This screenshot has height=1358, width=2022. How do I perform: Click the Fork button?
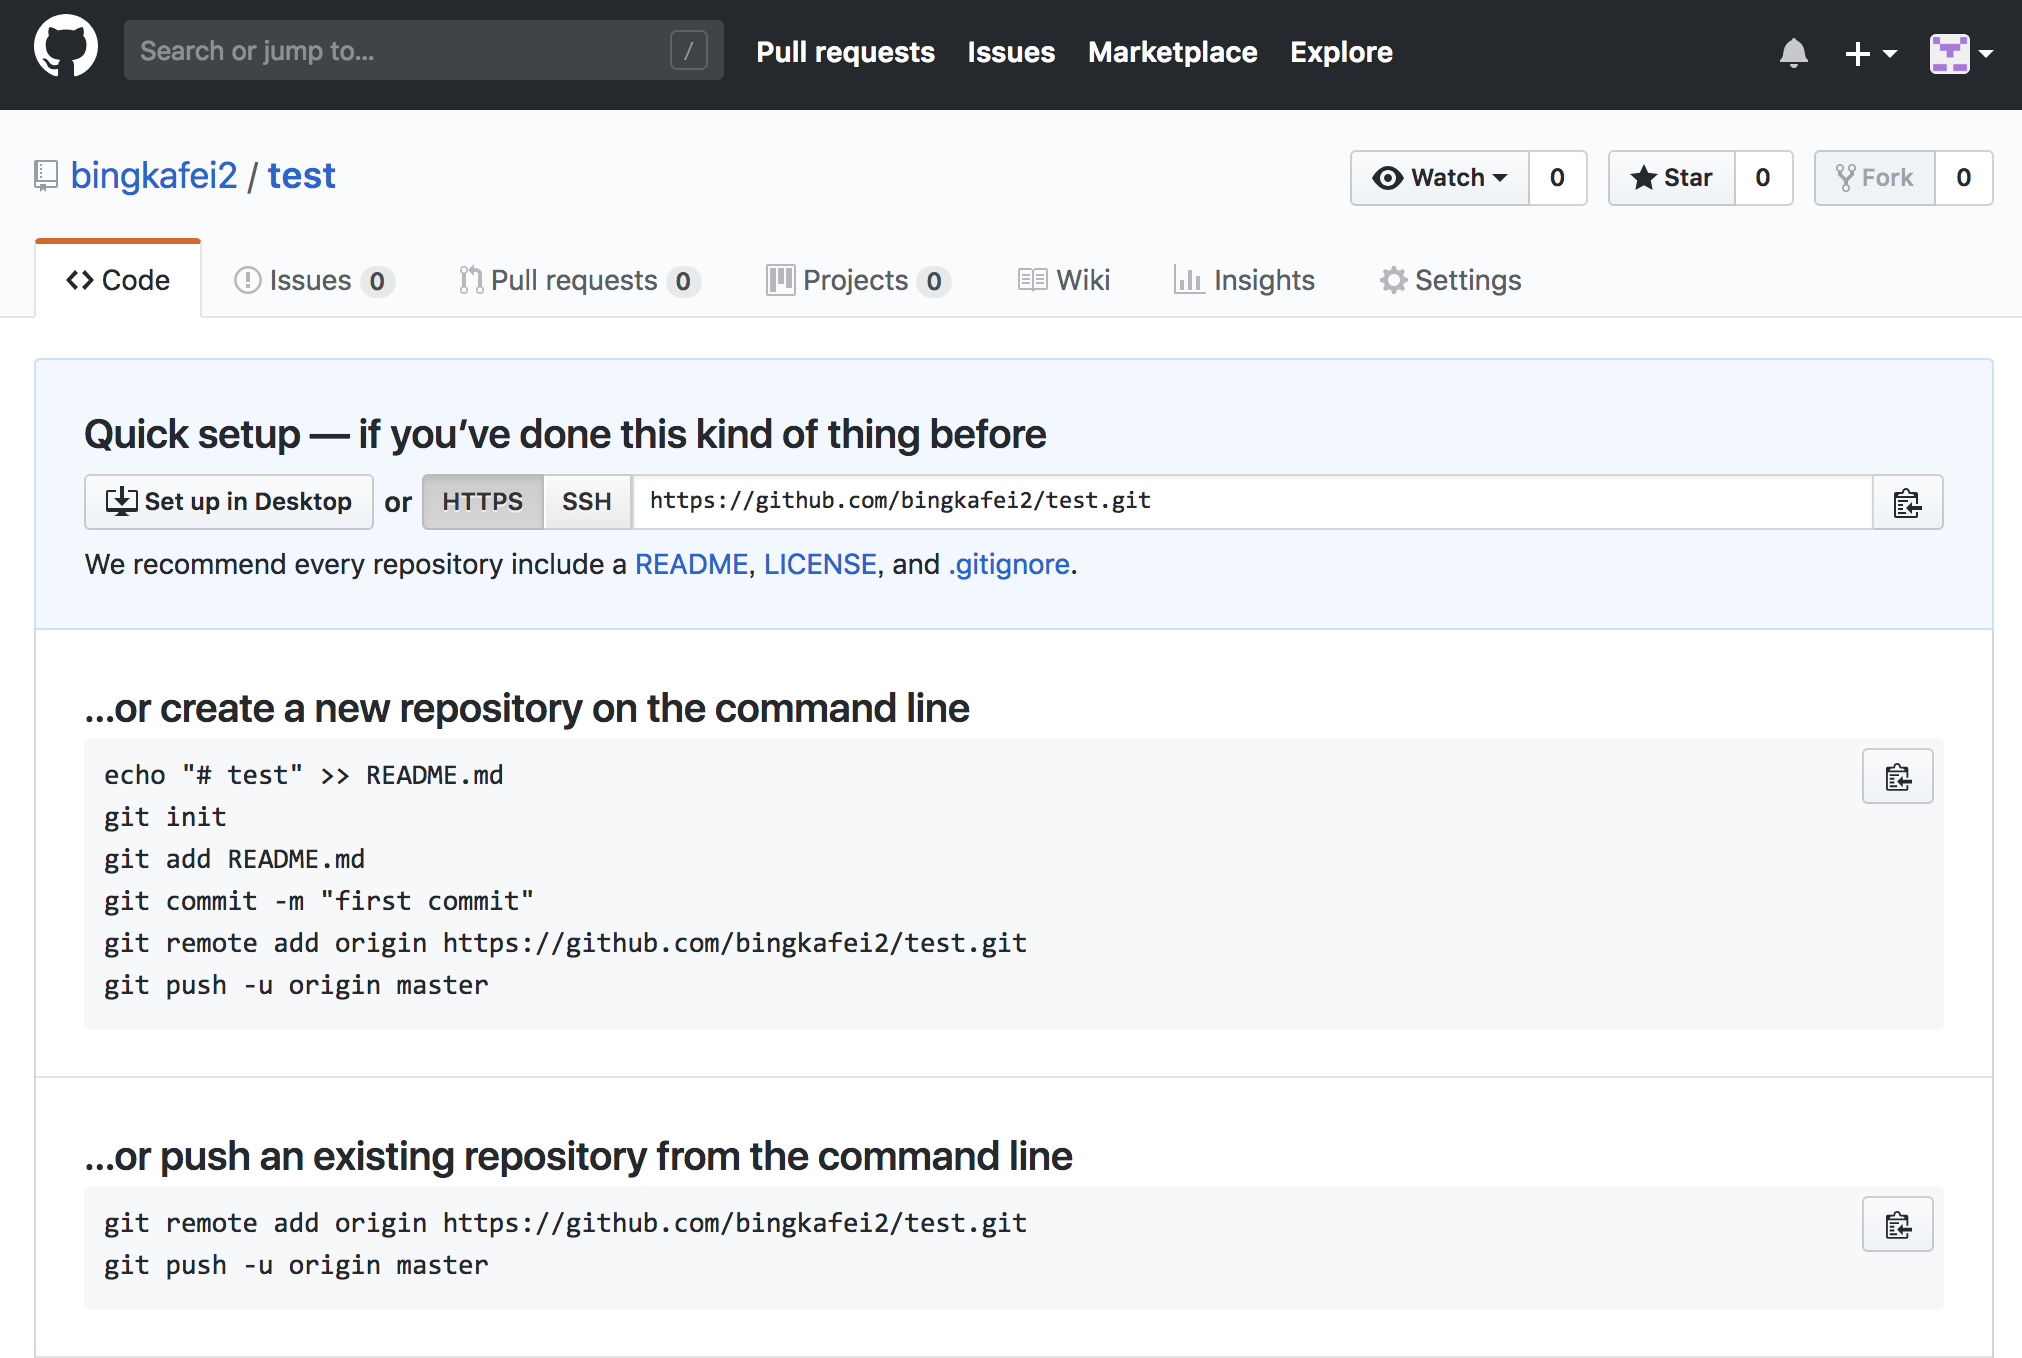coord(1874,178)
